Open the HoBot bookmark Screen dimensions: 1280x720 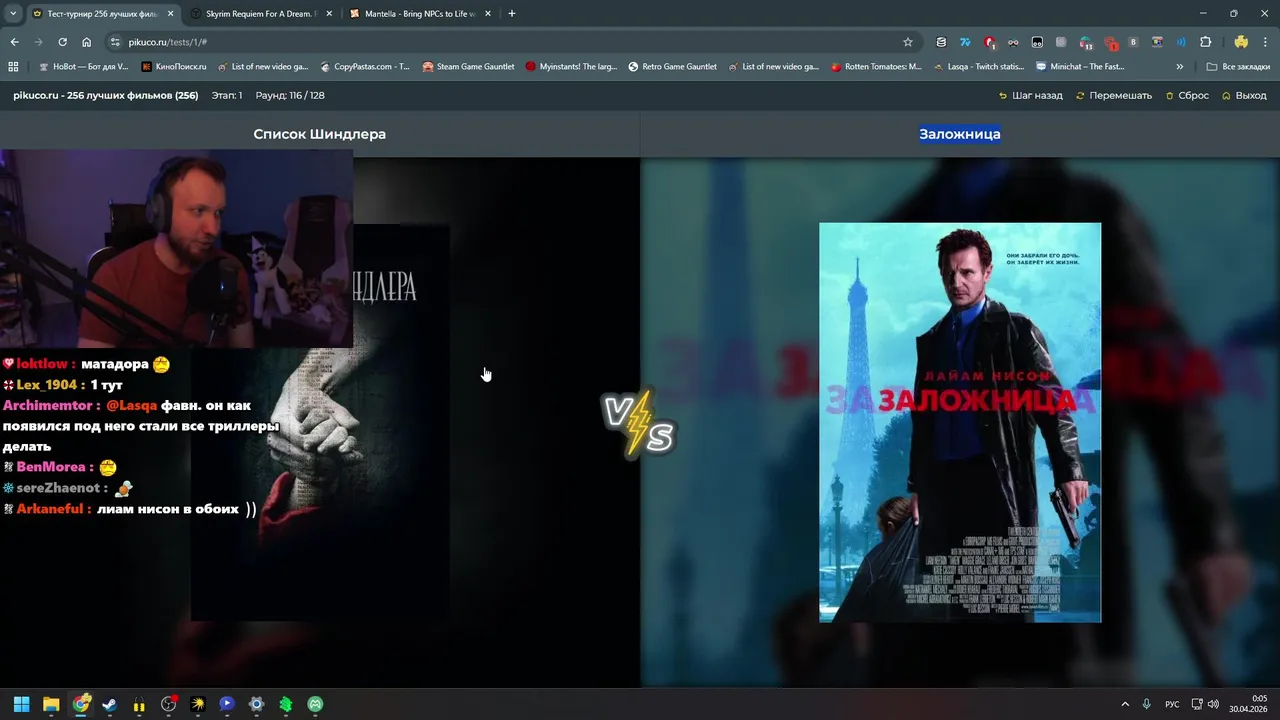83,67
